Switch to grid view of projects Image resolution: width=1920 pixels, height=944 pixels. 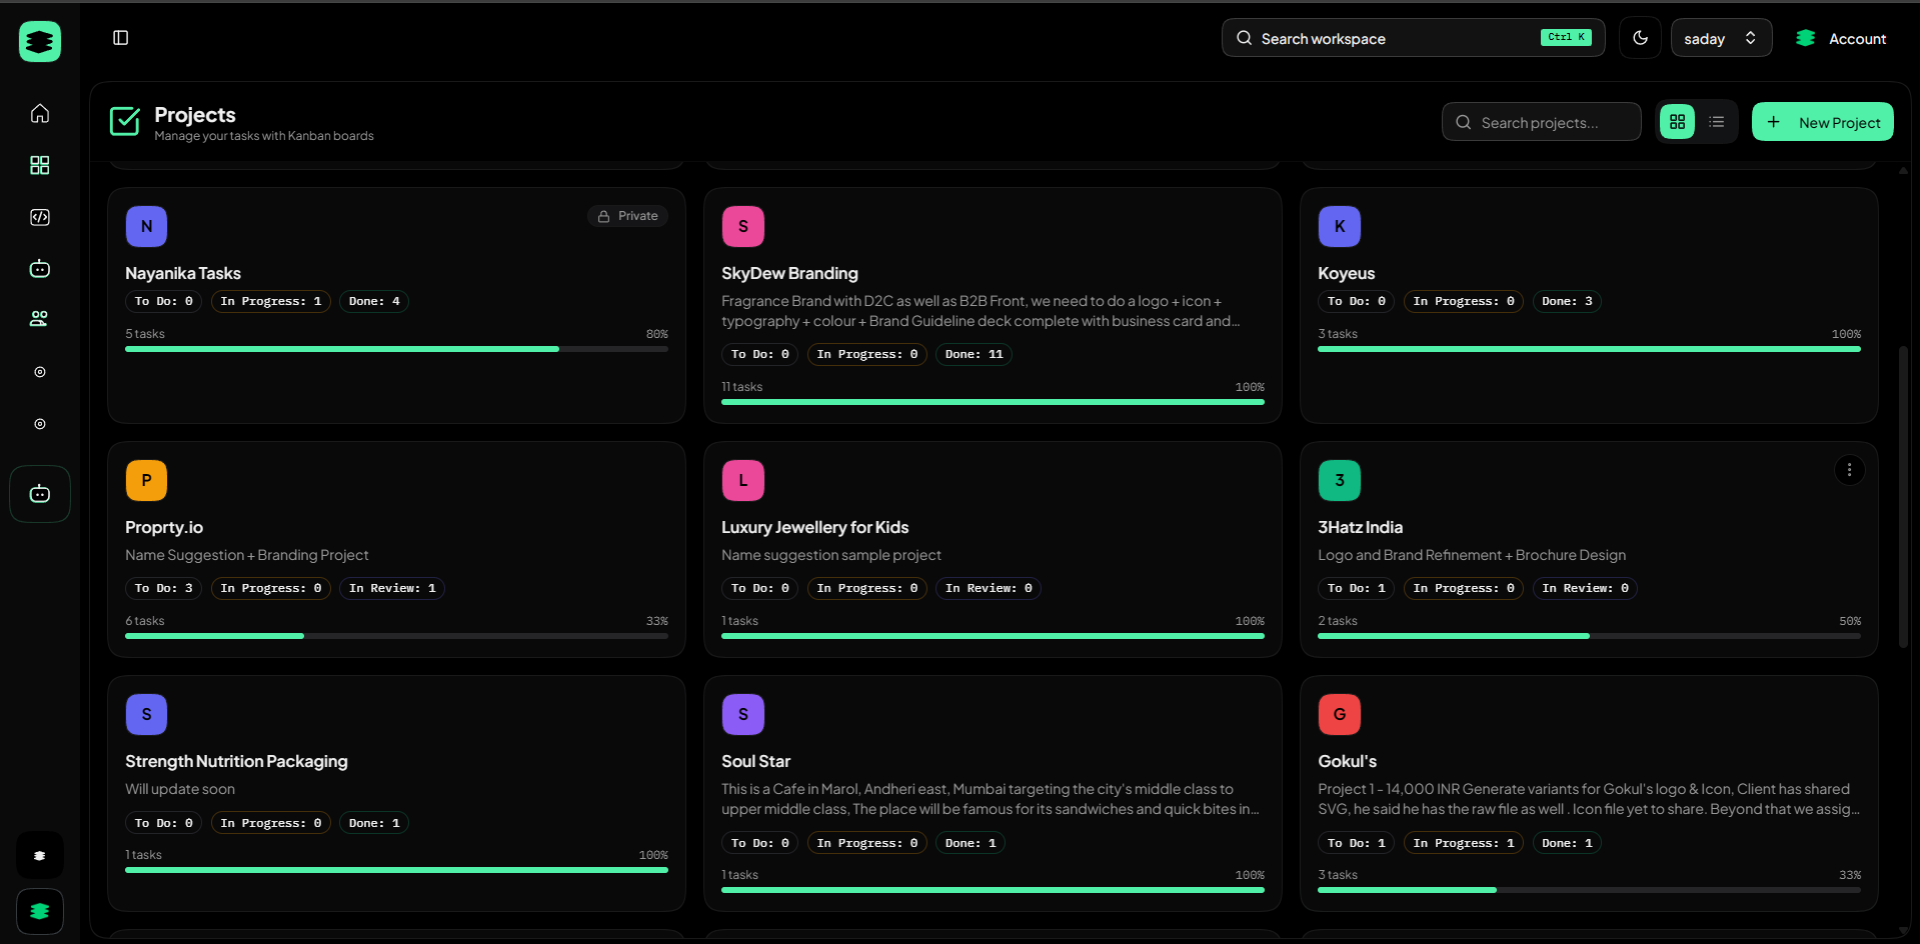(1678, 122)
